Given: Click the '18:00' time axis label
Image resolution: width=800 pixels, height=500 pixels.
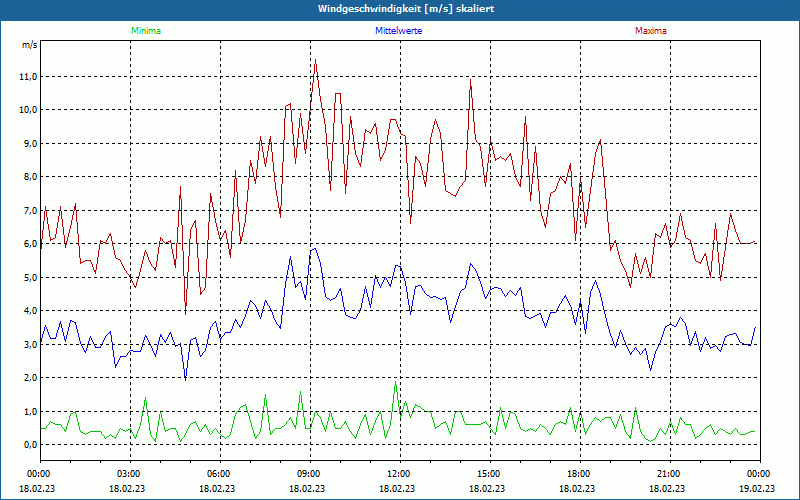Looking at the screenshot, I should tap(580, 474).
